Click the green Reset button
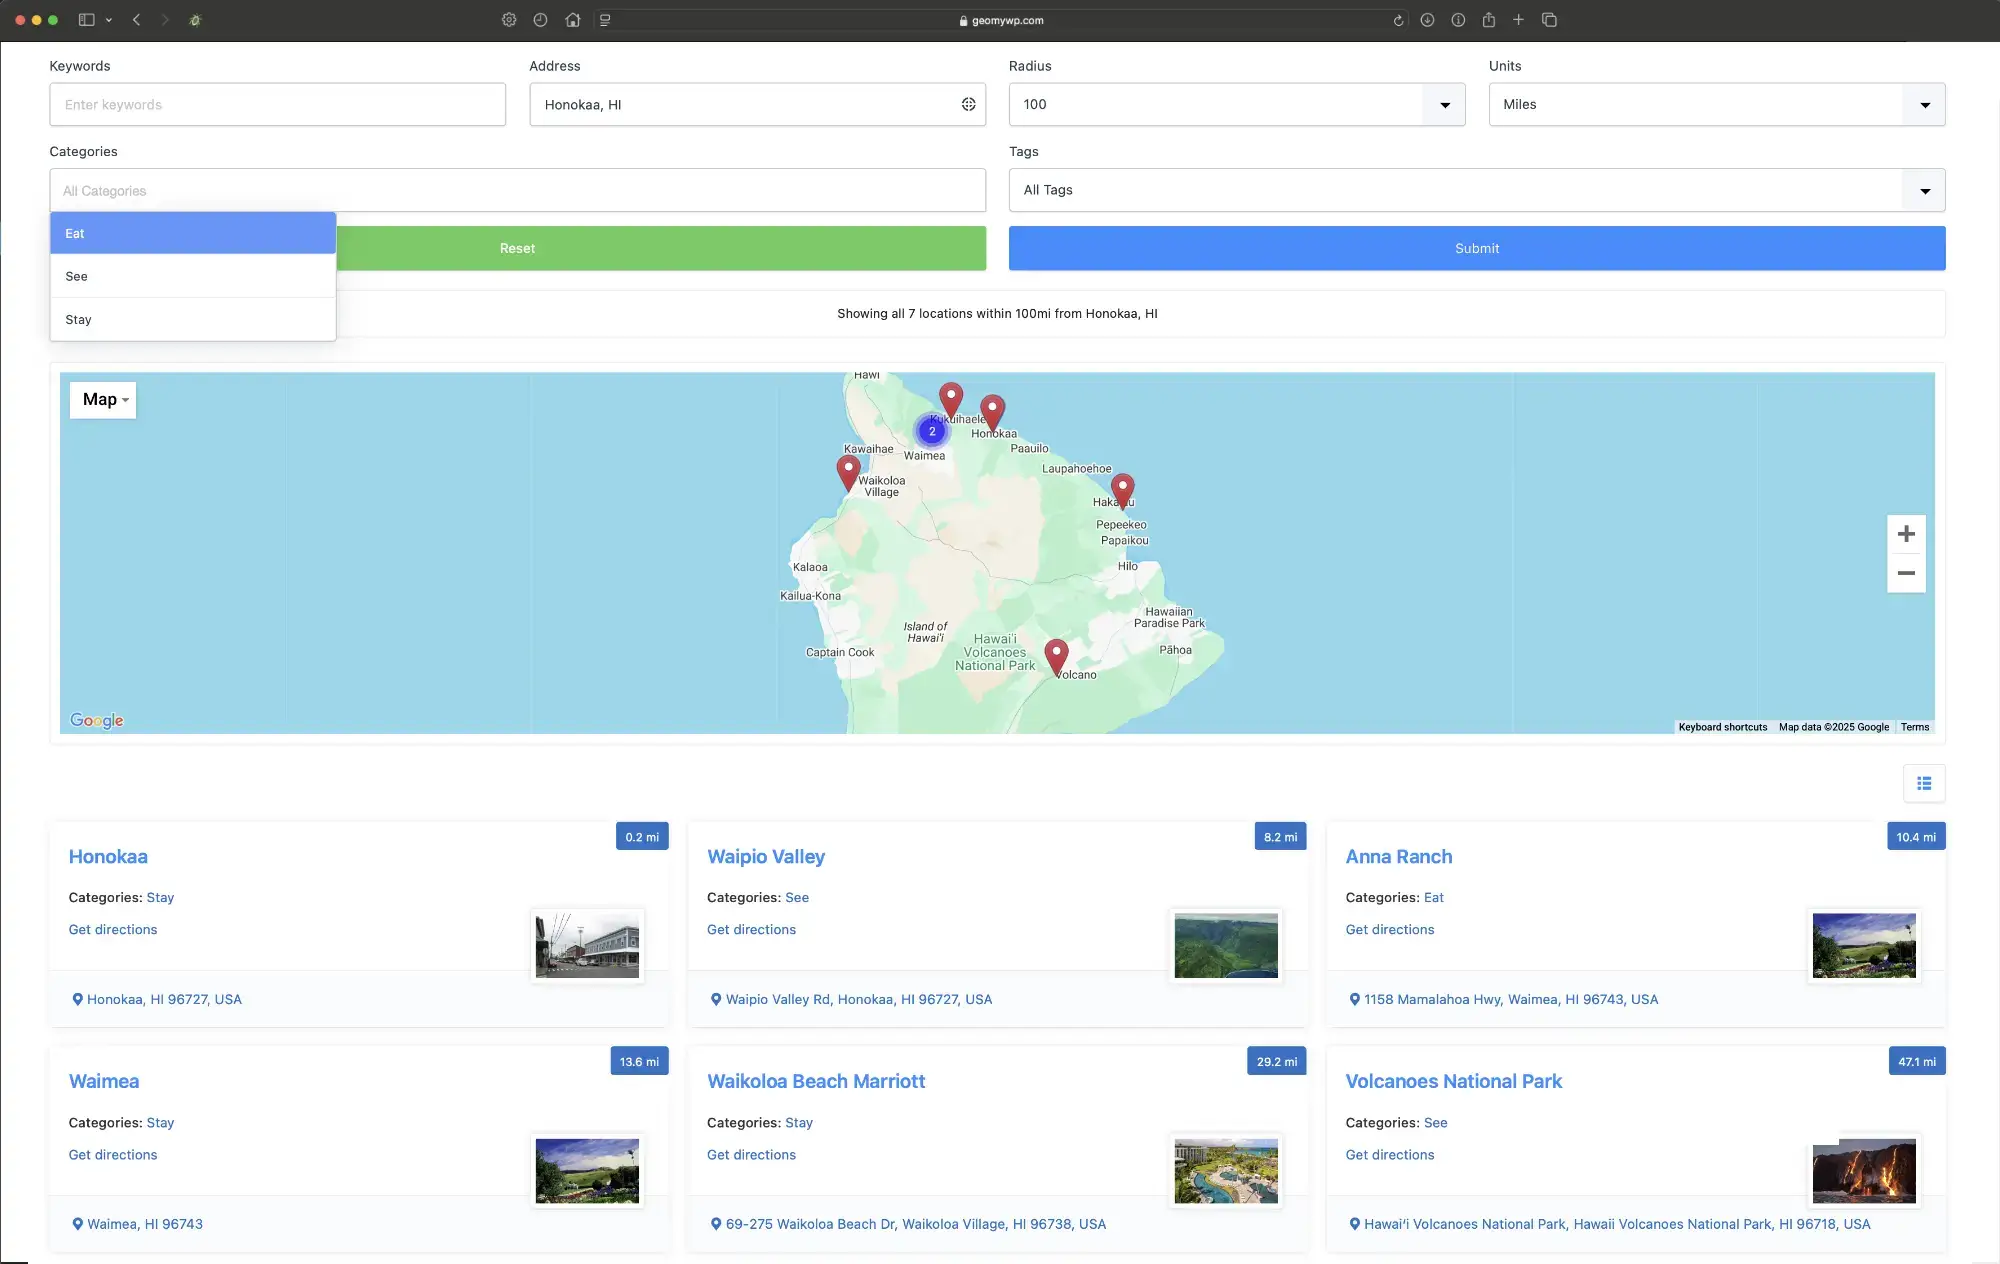 click(x=660, y=248)
